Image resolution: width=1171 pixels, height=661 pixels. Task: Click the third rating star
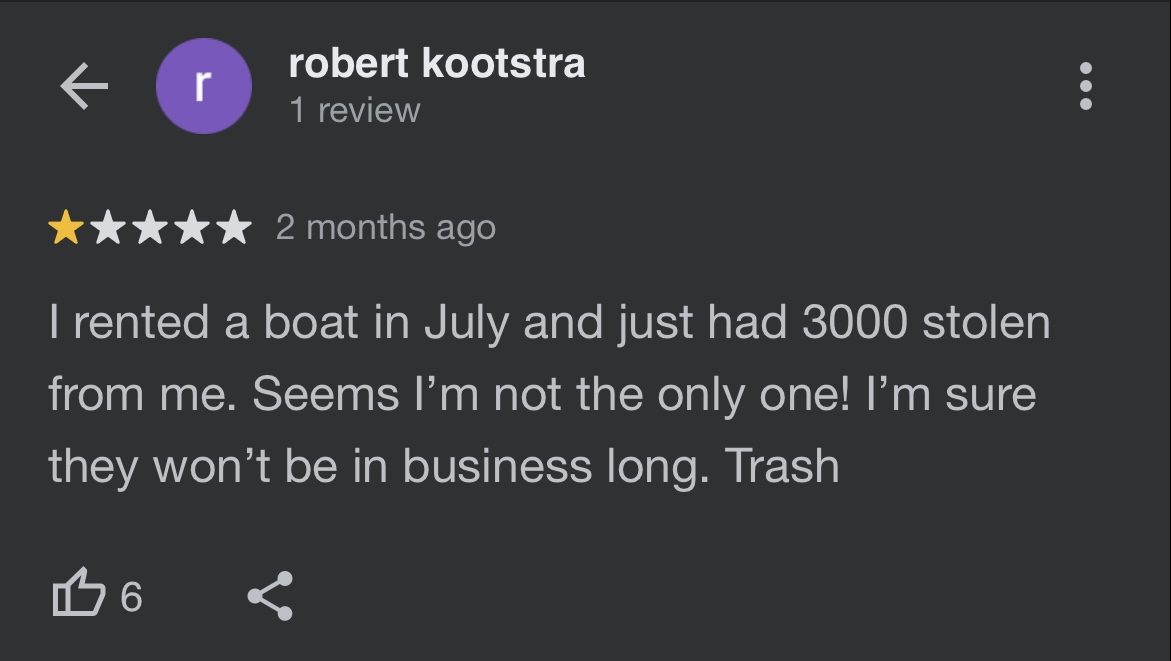pos(150,227)
